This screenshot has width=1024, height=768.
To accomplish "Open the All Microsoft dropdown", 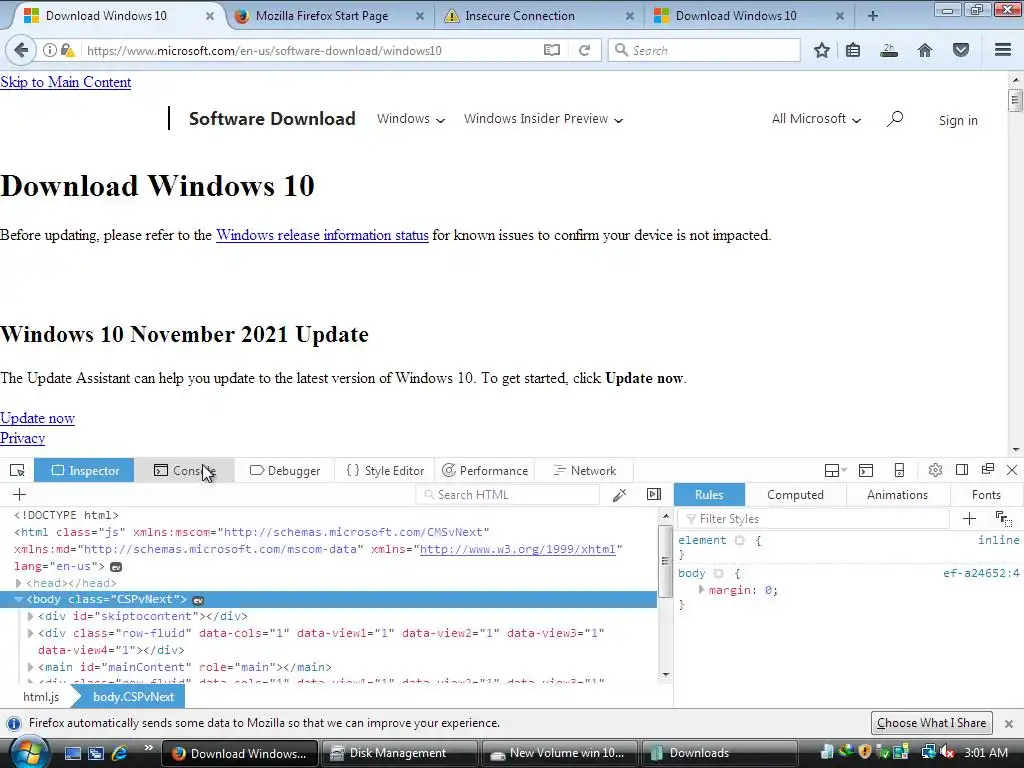I will point(816,119).
